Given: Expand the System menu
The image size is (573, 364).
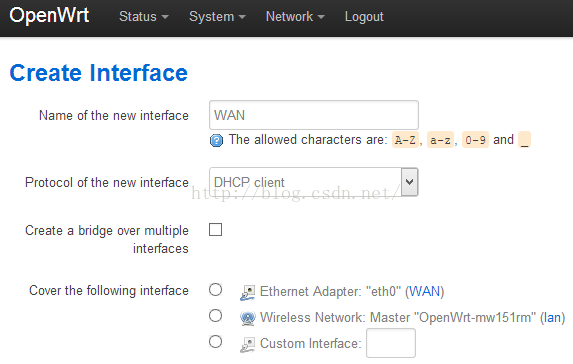Looking at the screenshot, I should tap(217, 16).
